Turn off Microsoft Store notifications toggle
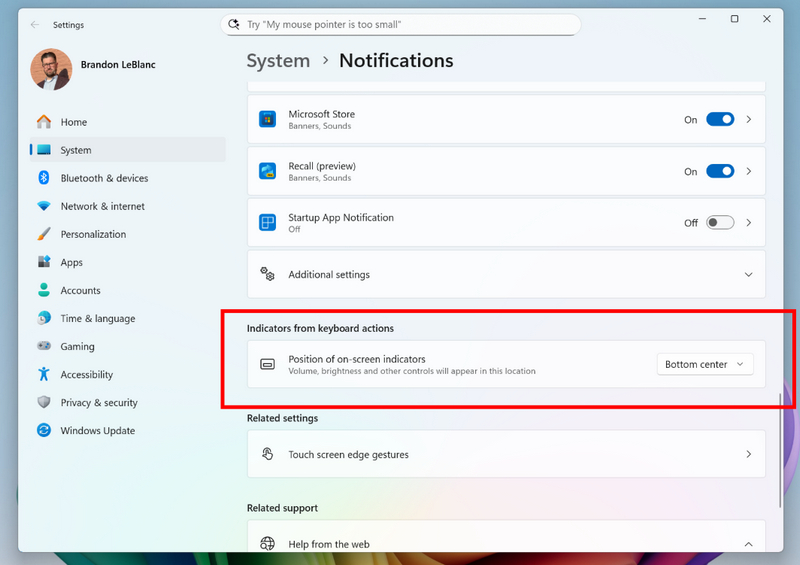The width and height of the screenshot is (800, 565). pyautogui.click(x=720, y=119)
